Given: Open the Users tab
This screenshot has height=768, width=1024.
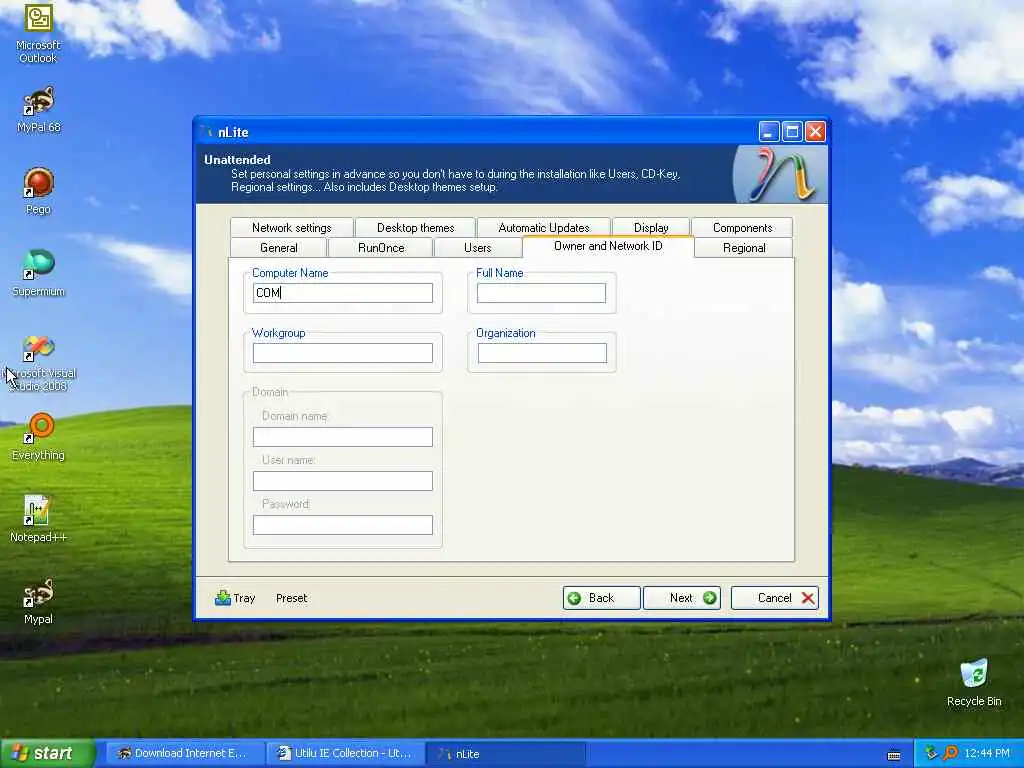Looking at the screenshot, I should coord(477,248).
